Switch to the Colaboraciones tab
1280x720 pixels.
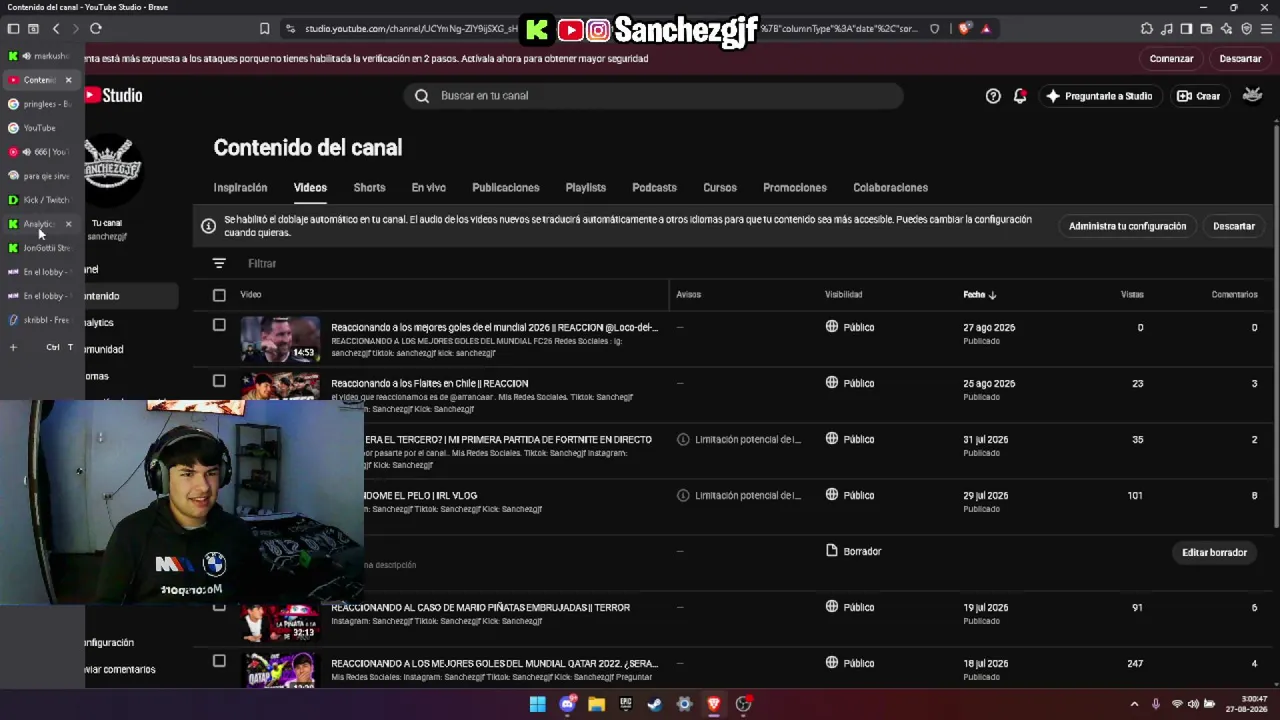[x=890, y=188]
